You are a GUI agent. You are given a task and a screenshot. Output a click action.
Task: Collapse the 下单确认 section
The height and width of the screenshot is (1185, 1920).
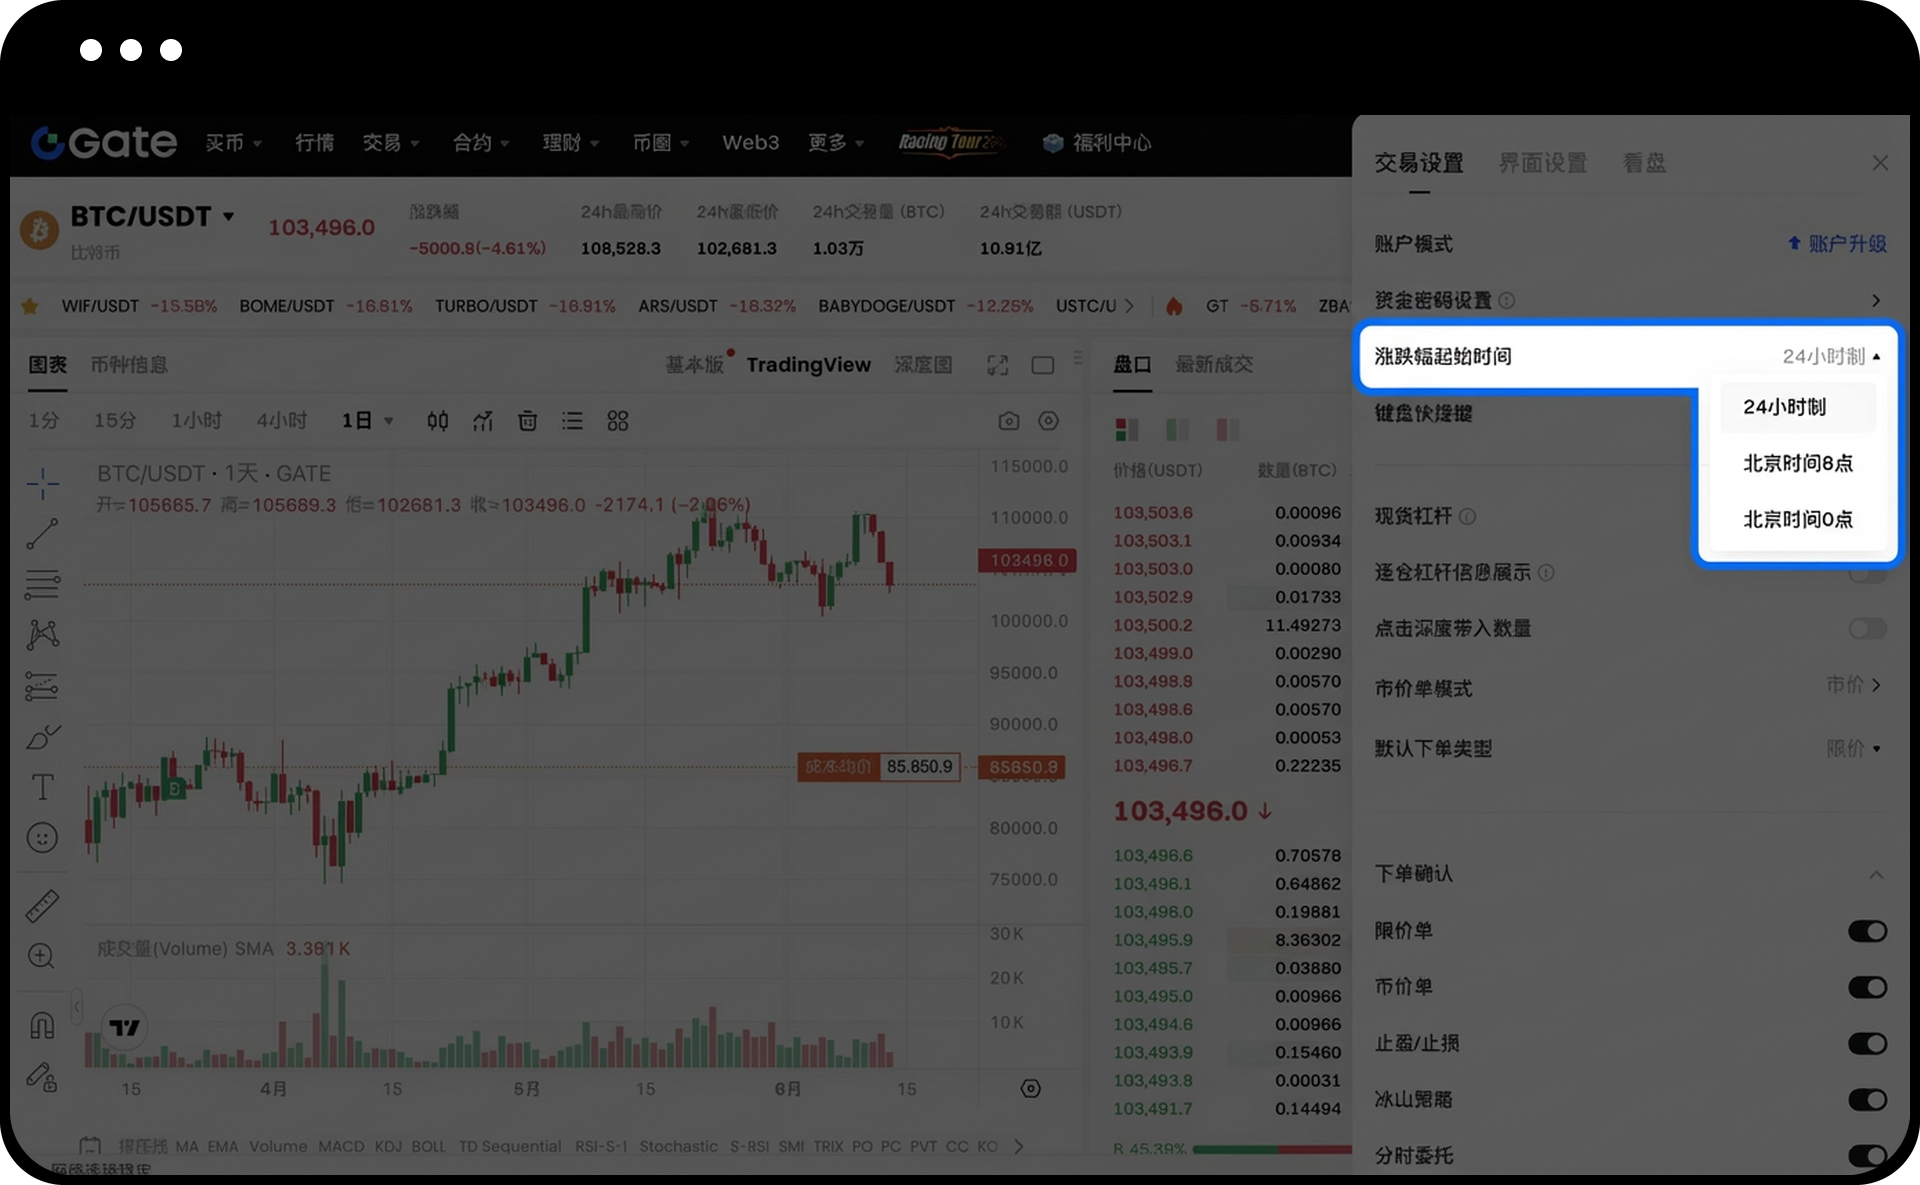pos(1875,875)
